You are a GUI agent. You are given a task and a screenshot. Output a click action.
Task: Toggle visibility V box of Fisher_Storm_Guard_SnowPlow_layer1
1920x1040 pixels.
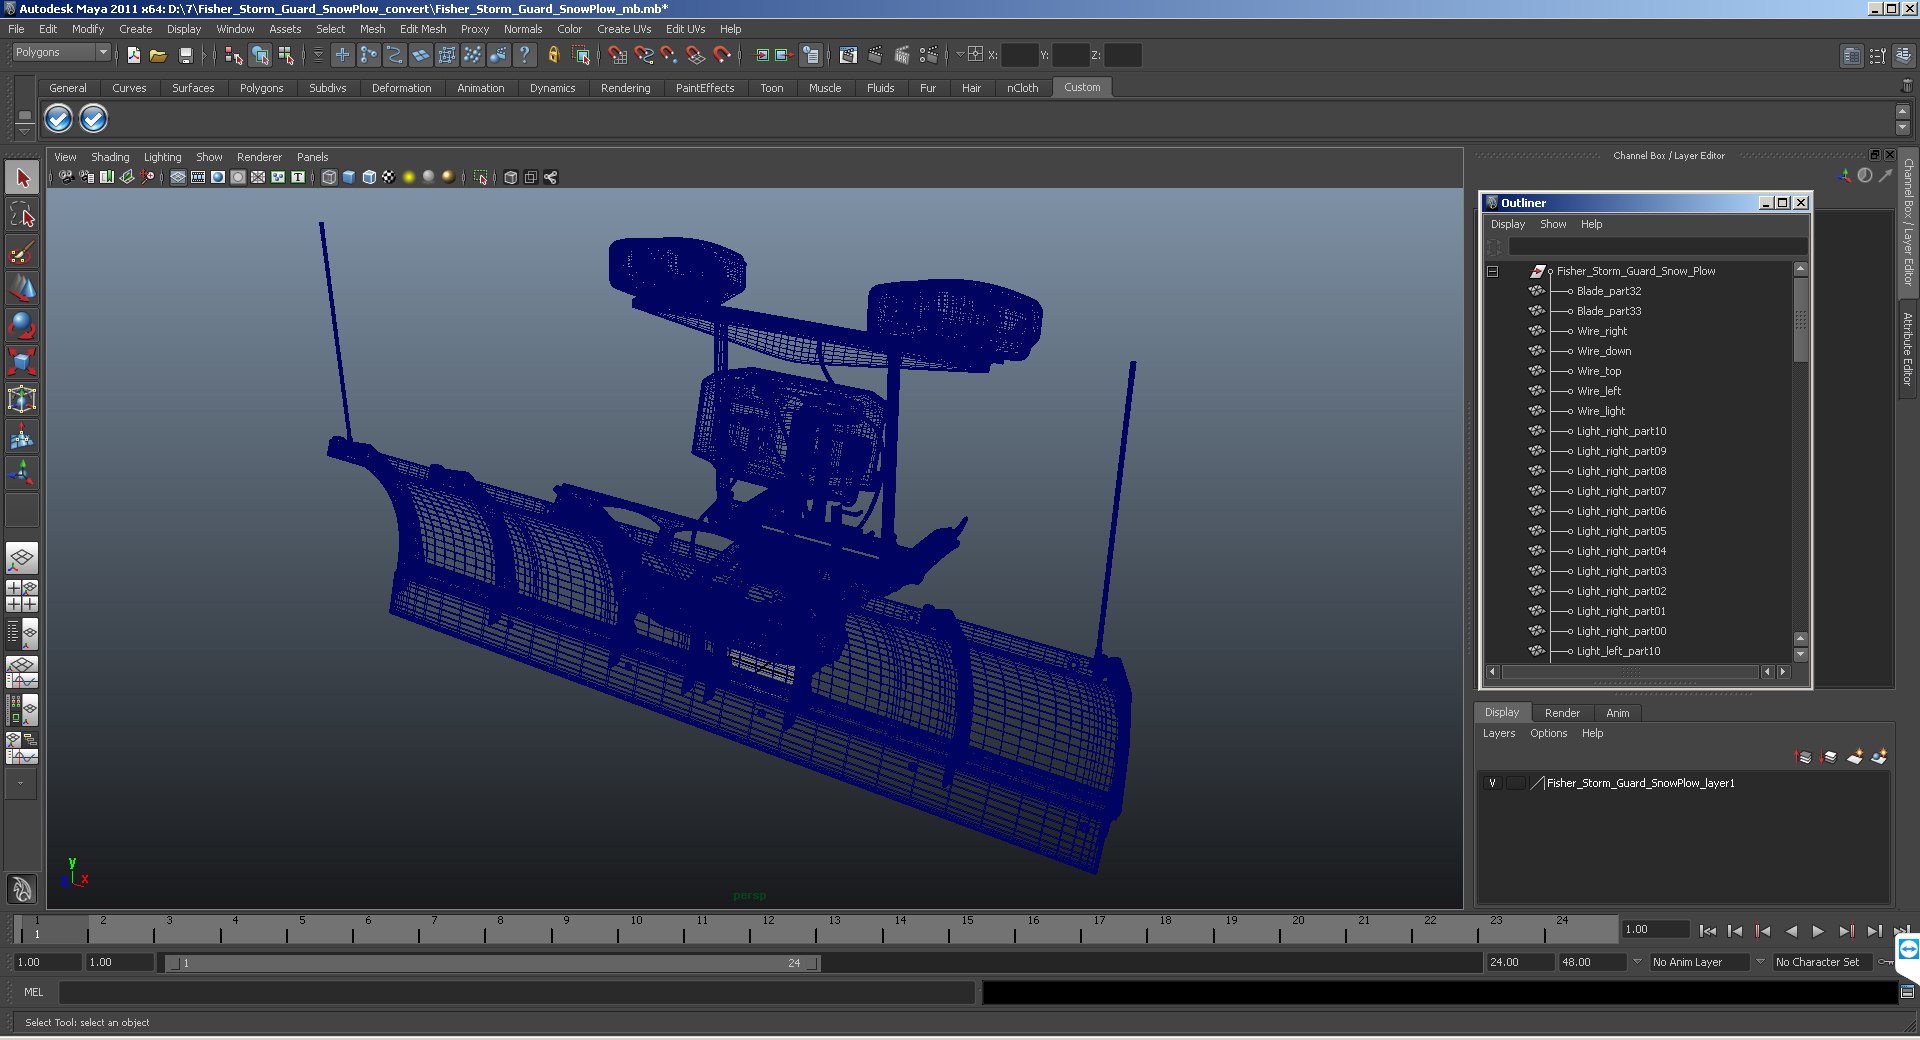pyautogui.click(x=1492, y=783)
